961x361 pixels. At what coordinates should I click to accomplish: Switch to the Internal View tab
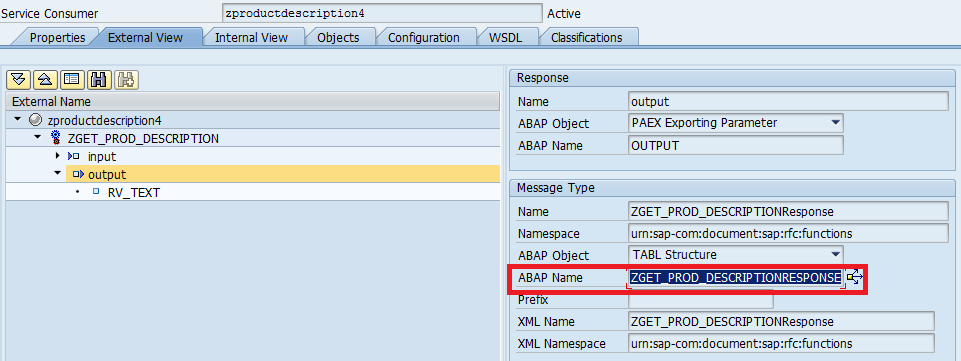coord(251,37)
